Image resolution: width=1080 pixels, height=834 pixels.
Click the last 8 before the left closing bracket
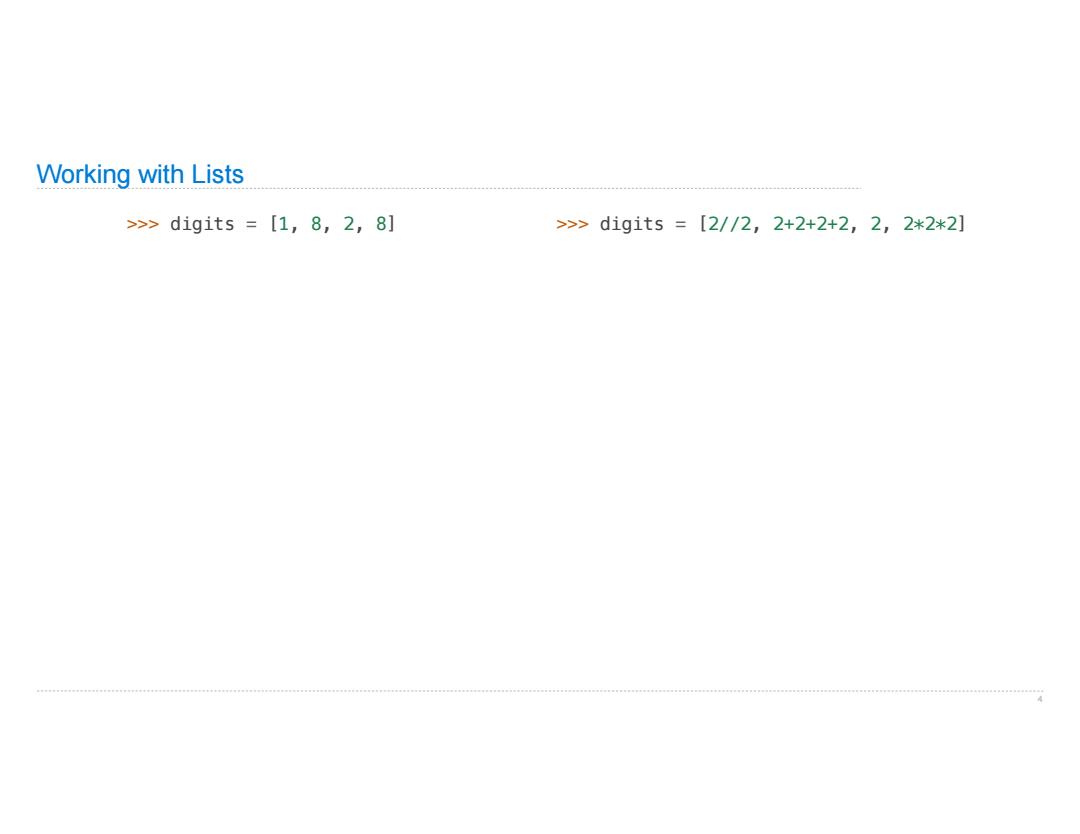tap(381, 224)
